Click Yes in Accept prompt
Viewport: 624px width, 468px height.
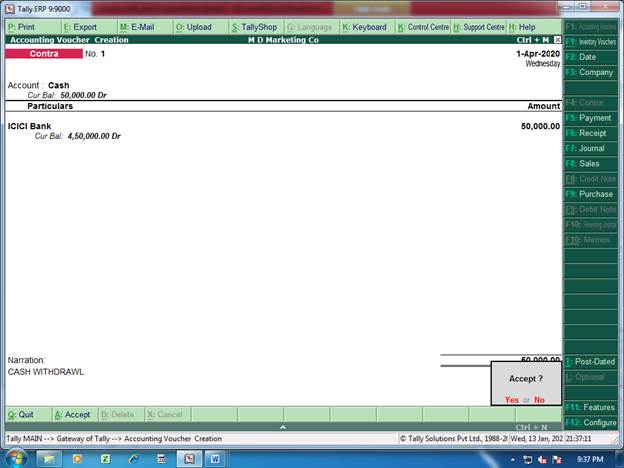pos(511,400)
